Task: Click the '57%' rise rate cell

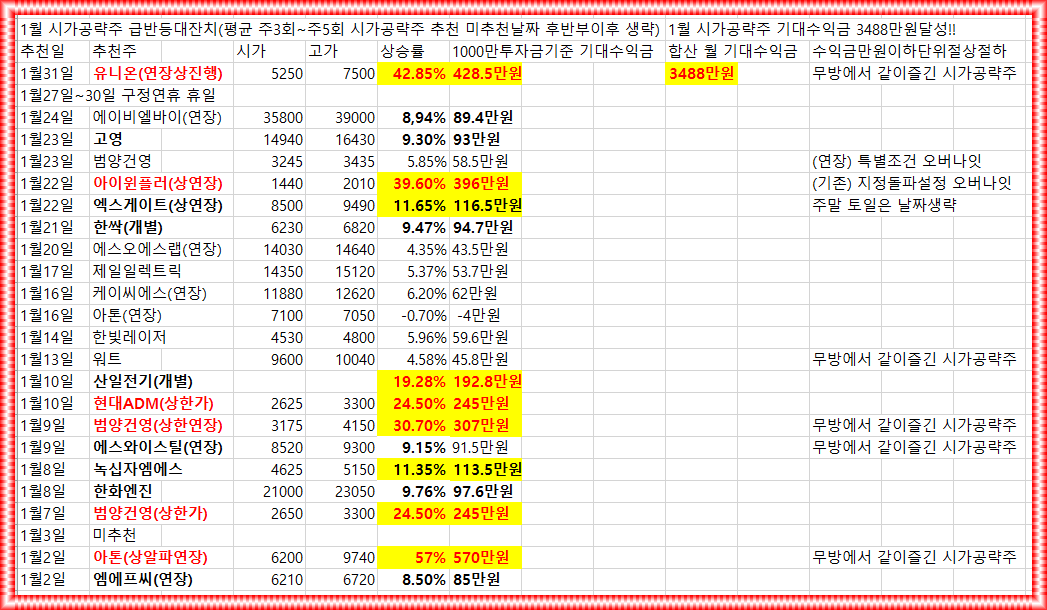Action: coord(413,558)
